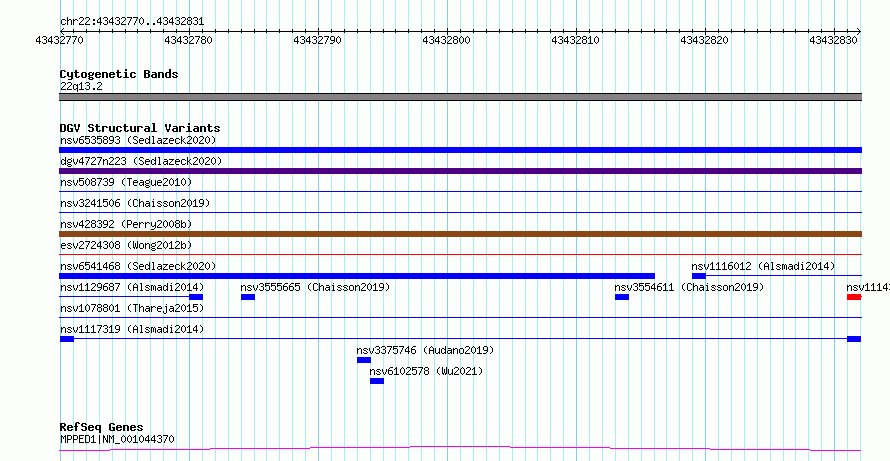This screenshot has width=890, height=461.
Task: Click the gray 22q13.2 cytogenetic band bar
Action: [460, 97]
